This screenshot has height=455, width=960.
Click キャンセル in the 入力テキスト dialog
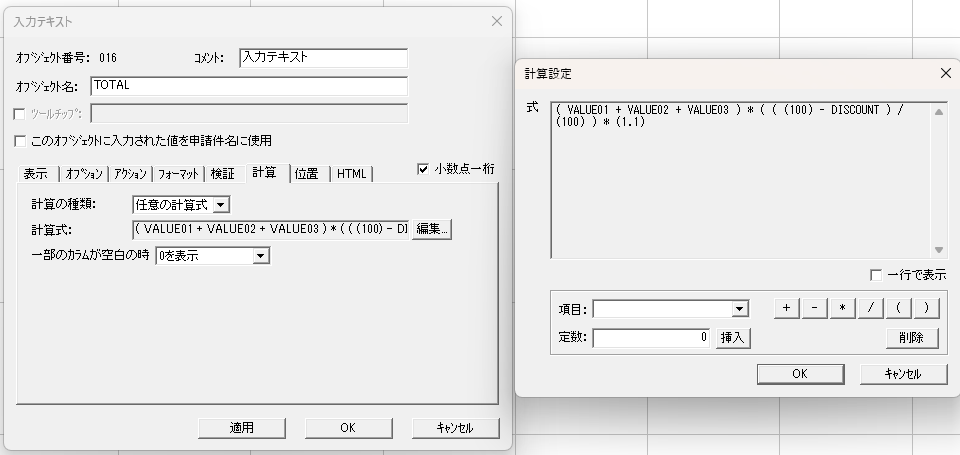(456, 428)
